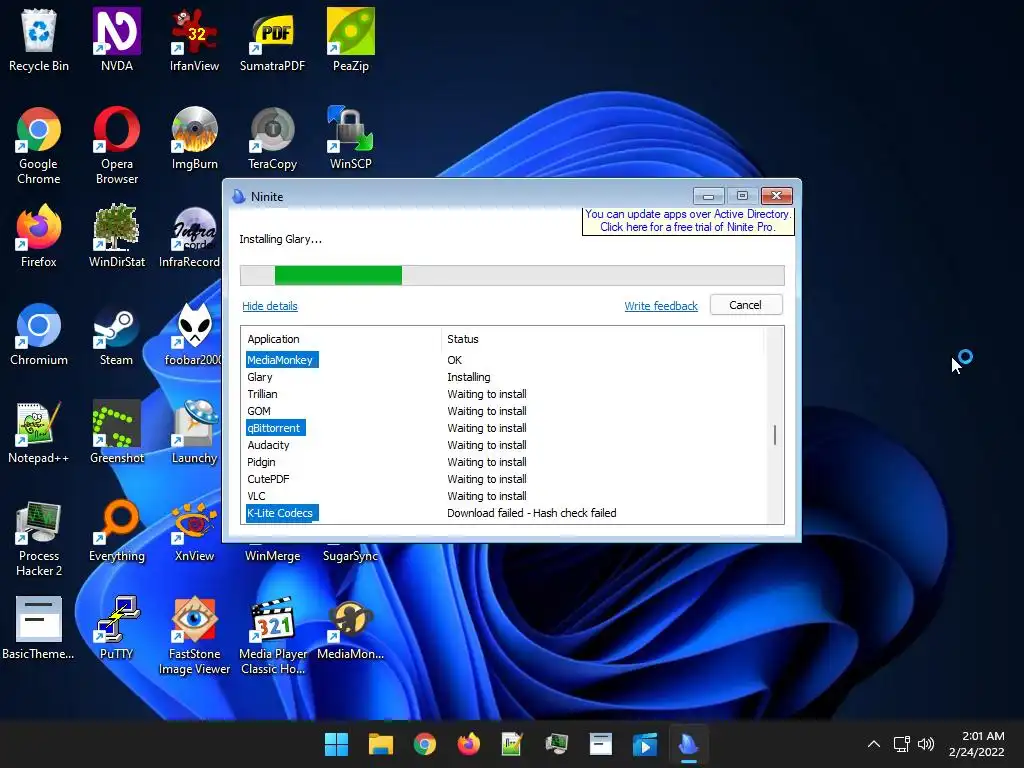Open the taskbar clock and date

point(976,744)
